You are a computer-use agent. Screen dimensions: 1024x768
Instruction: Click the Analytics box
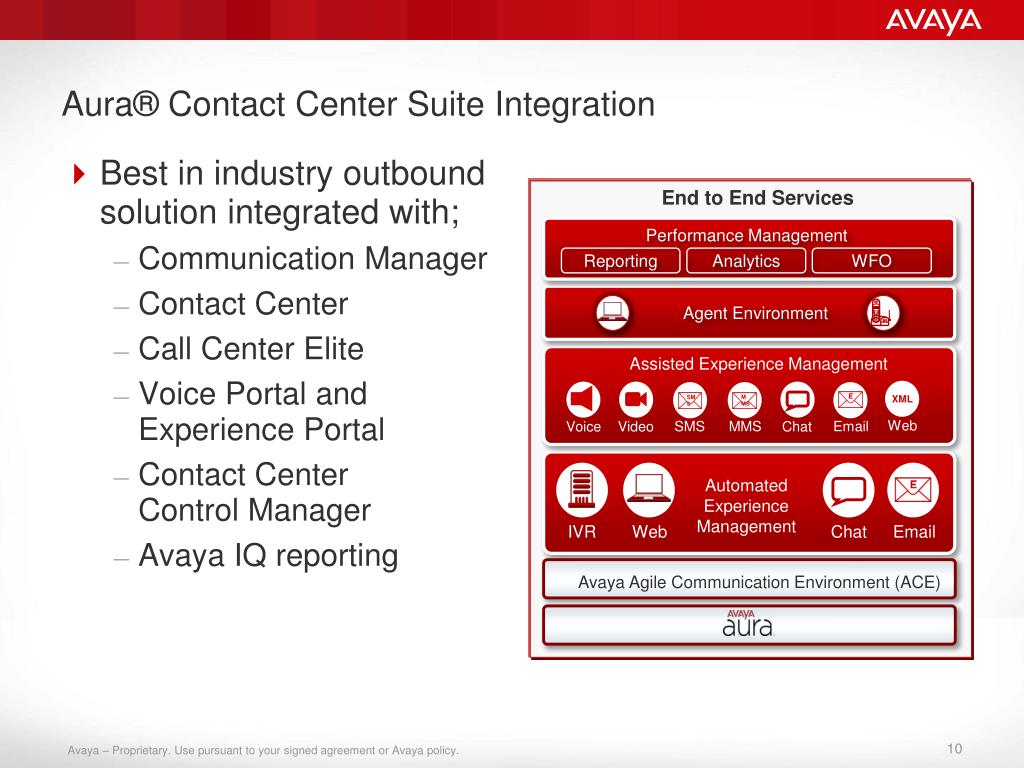[746, 261]
